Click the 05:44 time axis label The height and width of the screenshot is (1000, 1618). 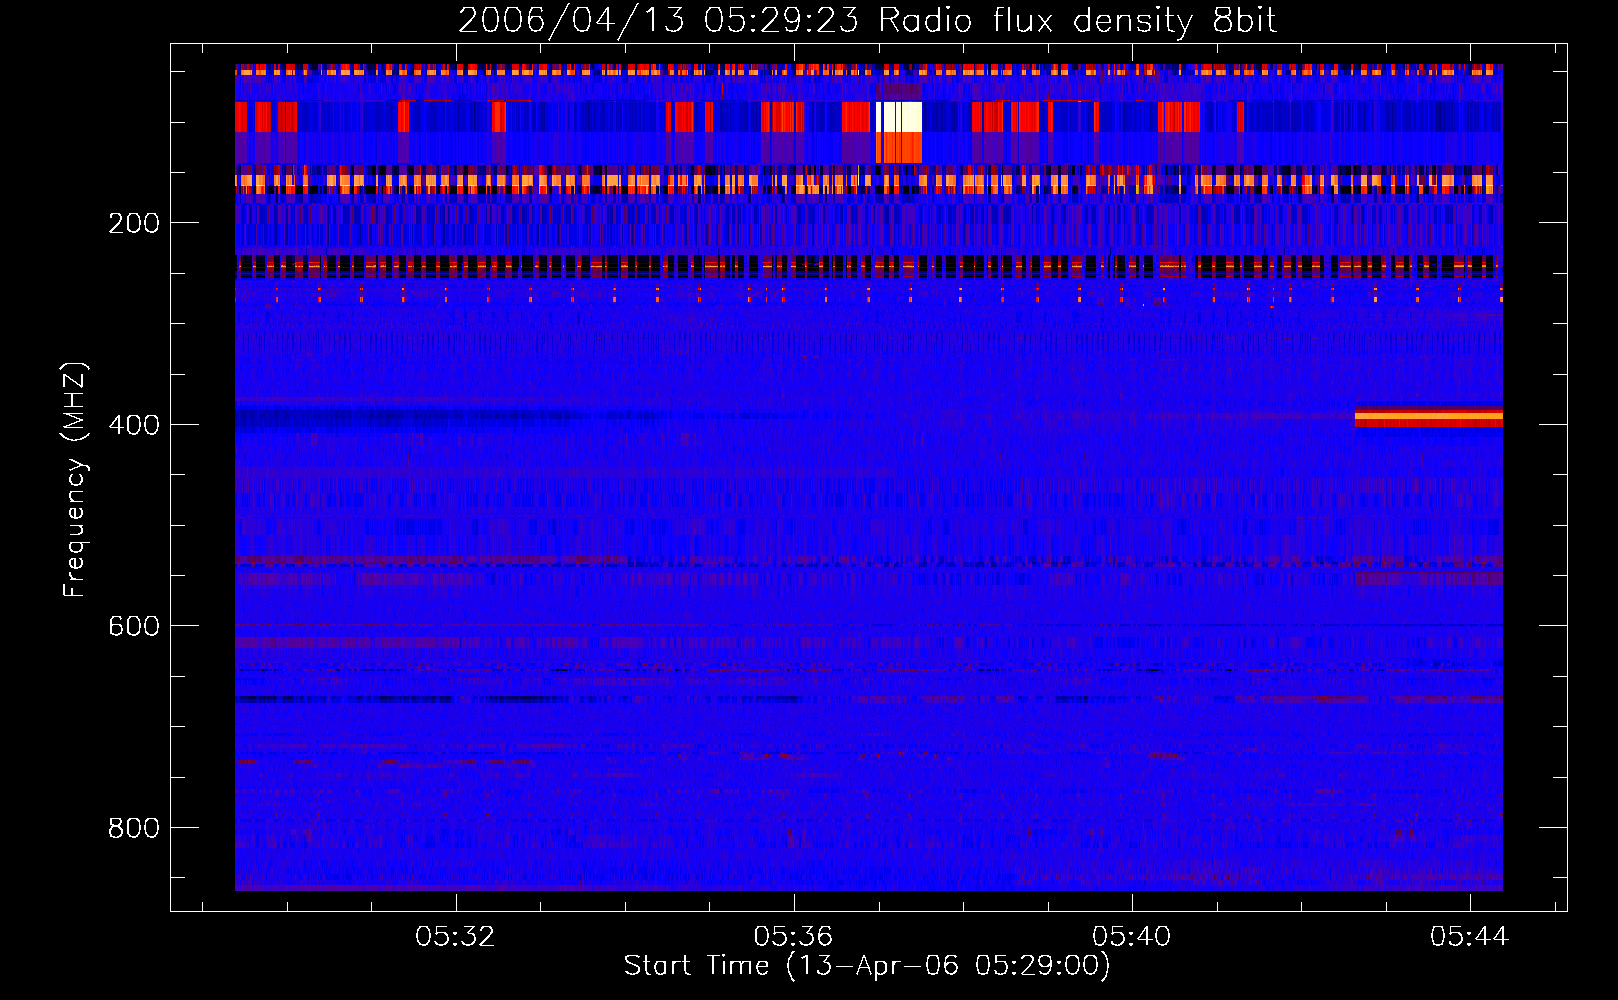(x=1470, y=937)
